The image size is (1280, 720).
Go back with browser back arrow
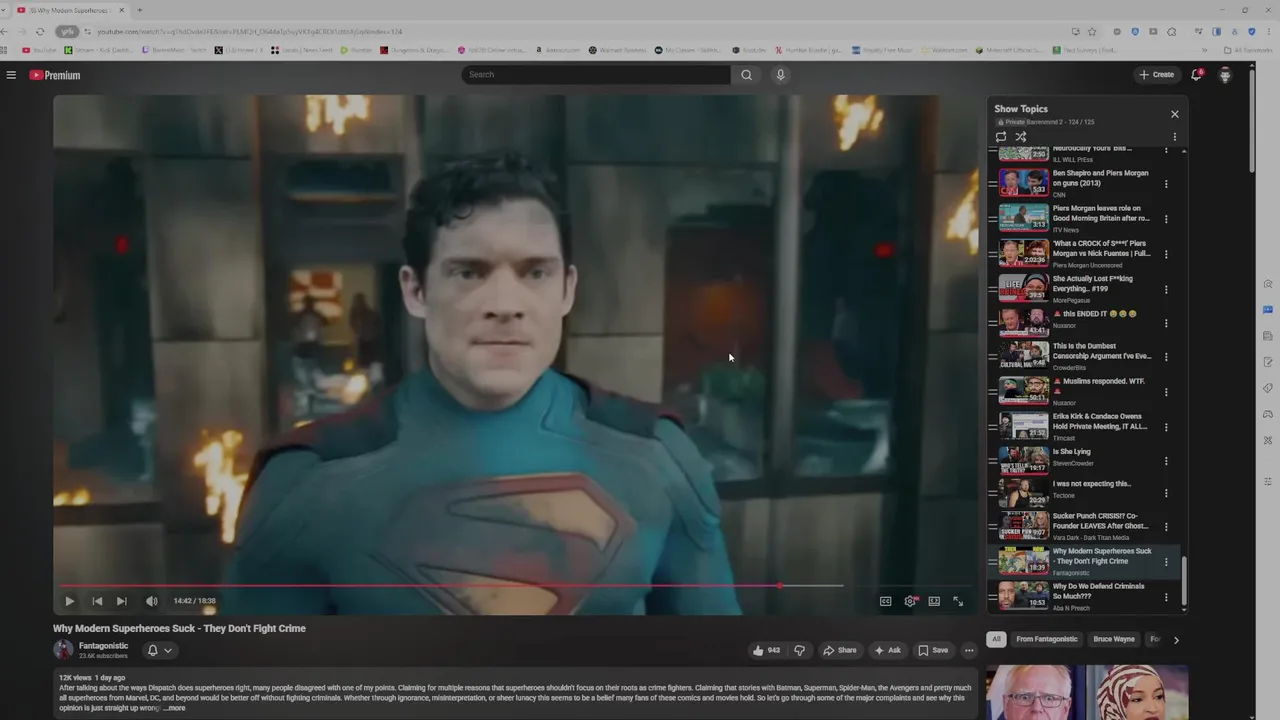point(5,31)
